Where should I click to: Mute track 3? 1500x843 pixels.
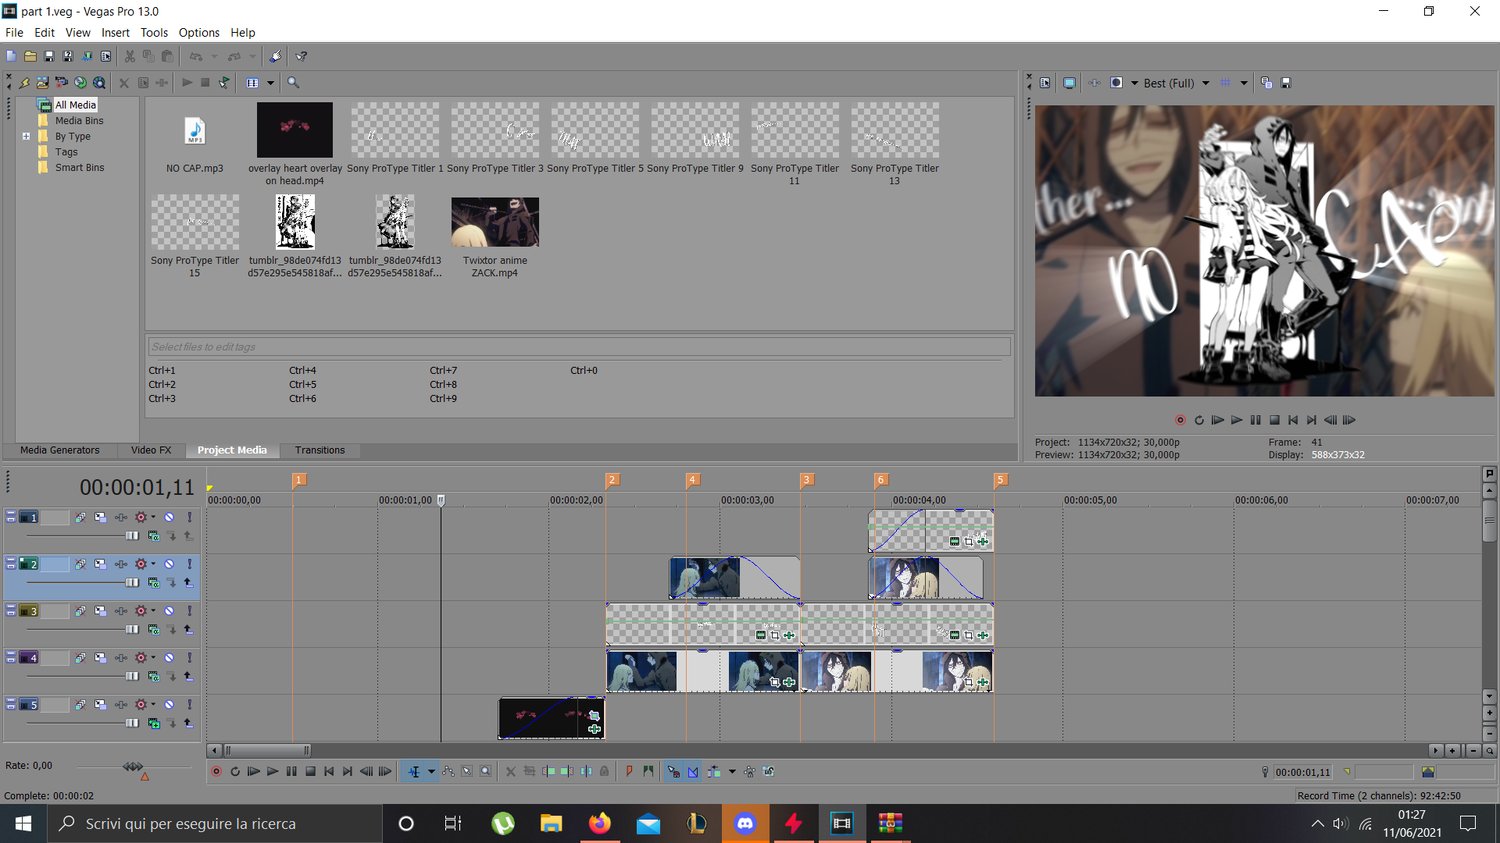point(169,611)
